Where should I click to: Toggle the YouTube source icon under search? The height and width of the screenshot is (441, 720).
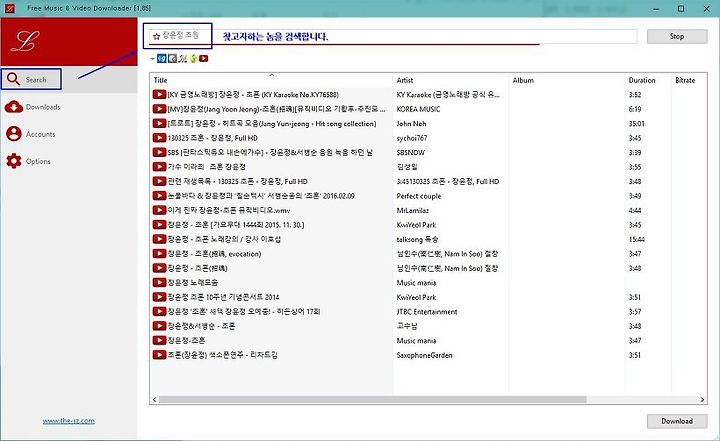pyautogui.click(x=203, y=58)
